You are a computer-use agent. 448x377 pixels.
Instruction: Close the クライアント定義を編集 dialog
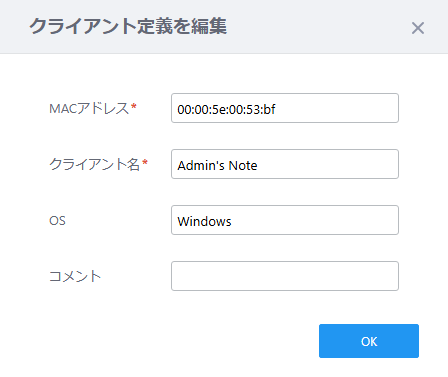(418, 28)
